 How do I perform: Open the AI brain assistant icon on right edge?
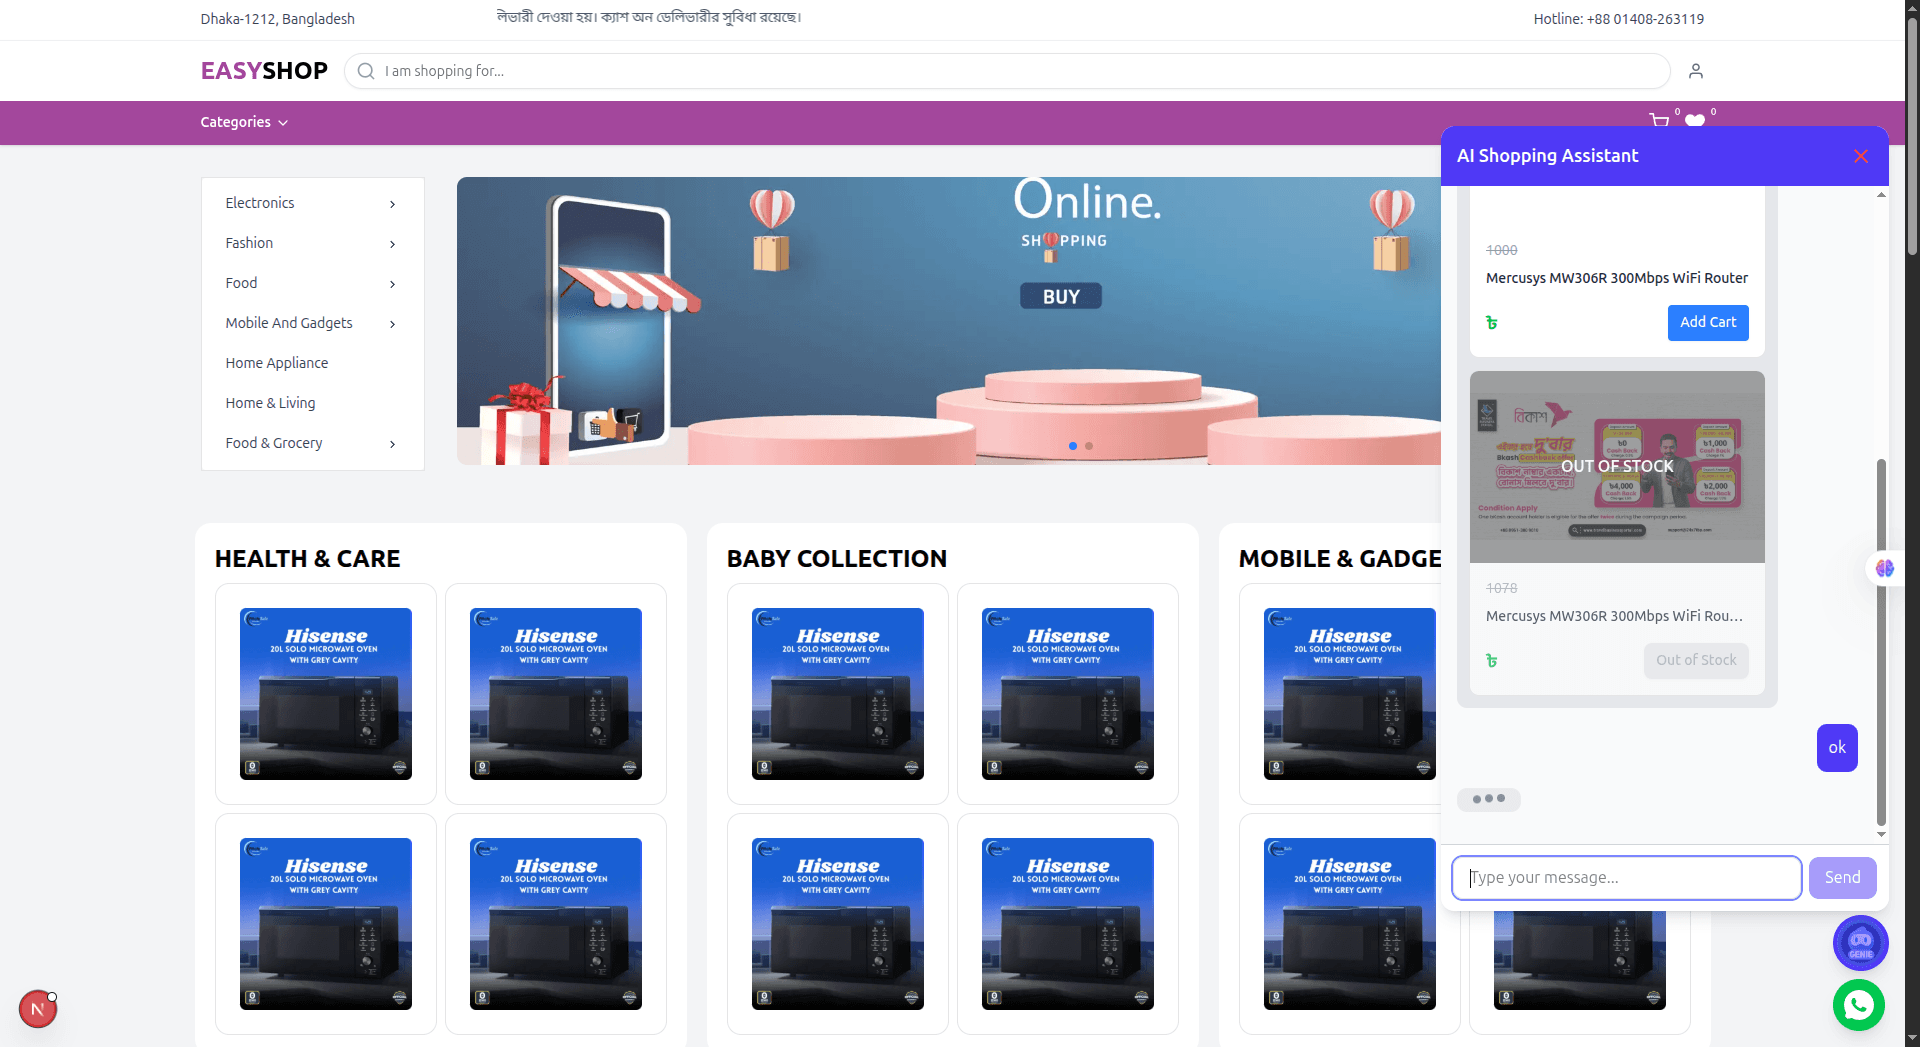(x=1884, y=568)
